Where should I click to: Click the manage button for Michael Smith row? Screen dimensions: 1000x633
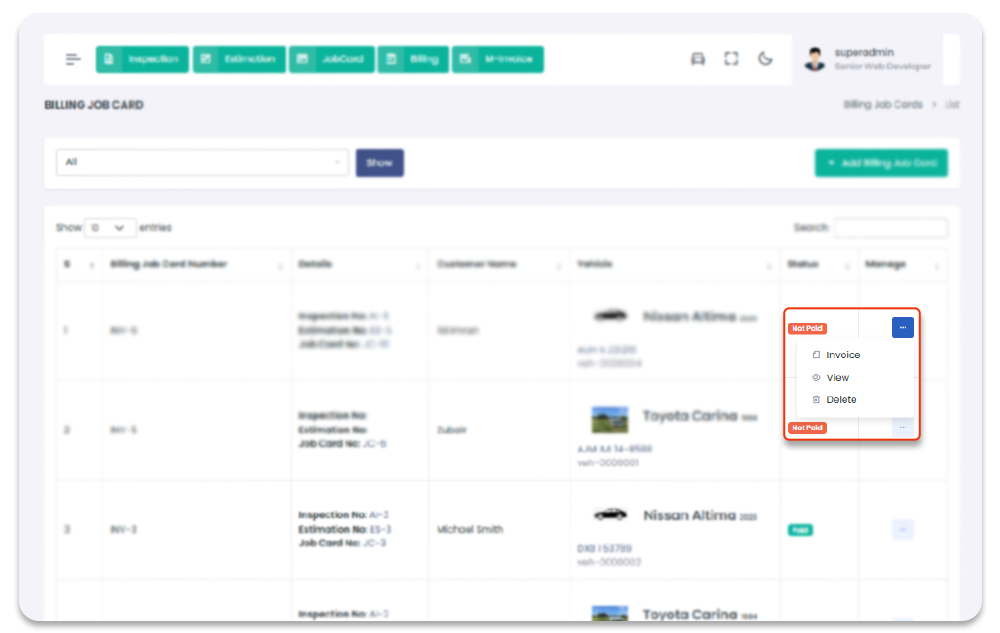(902, 529)
